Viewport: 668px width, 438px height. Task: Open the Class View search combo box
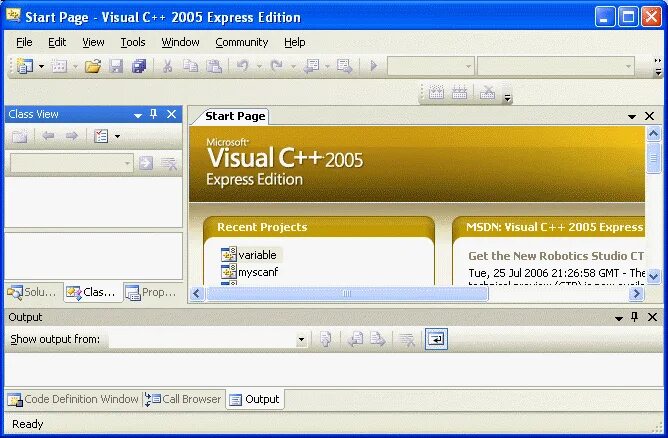tap(71, 163)
